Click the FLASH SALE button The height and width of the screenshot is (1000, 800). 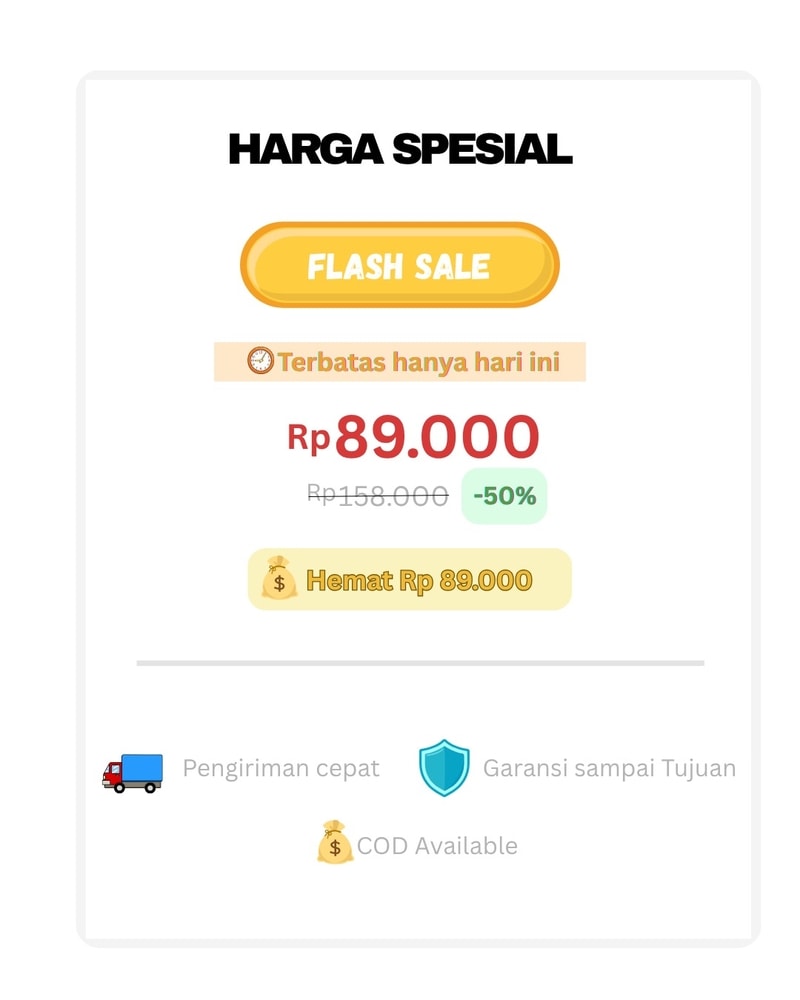[399, 265]
